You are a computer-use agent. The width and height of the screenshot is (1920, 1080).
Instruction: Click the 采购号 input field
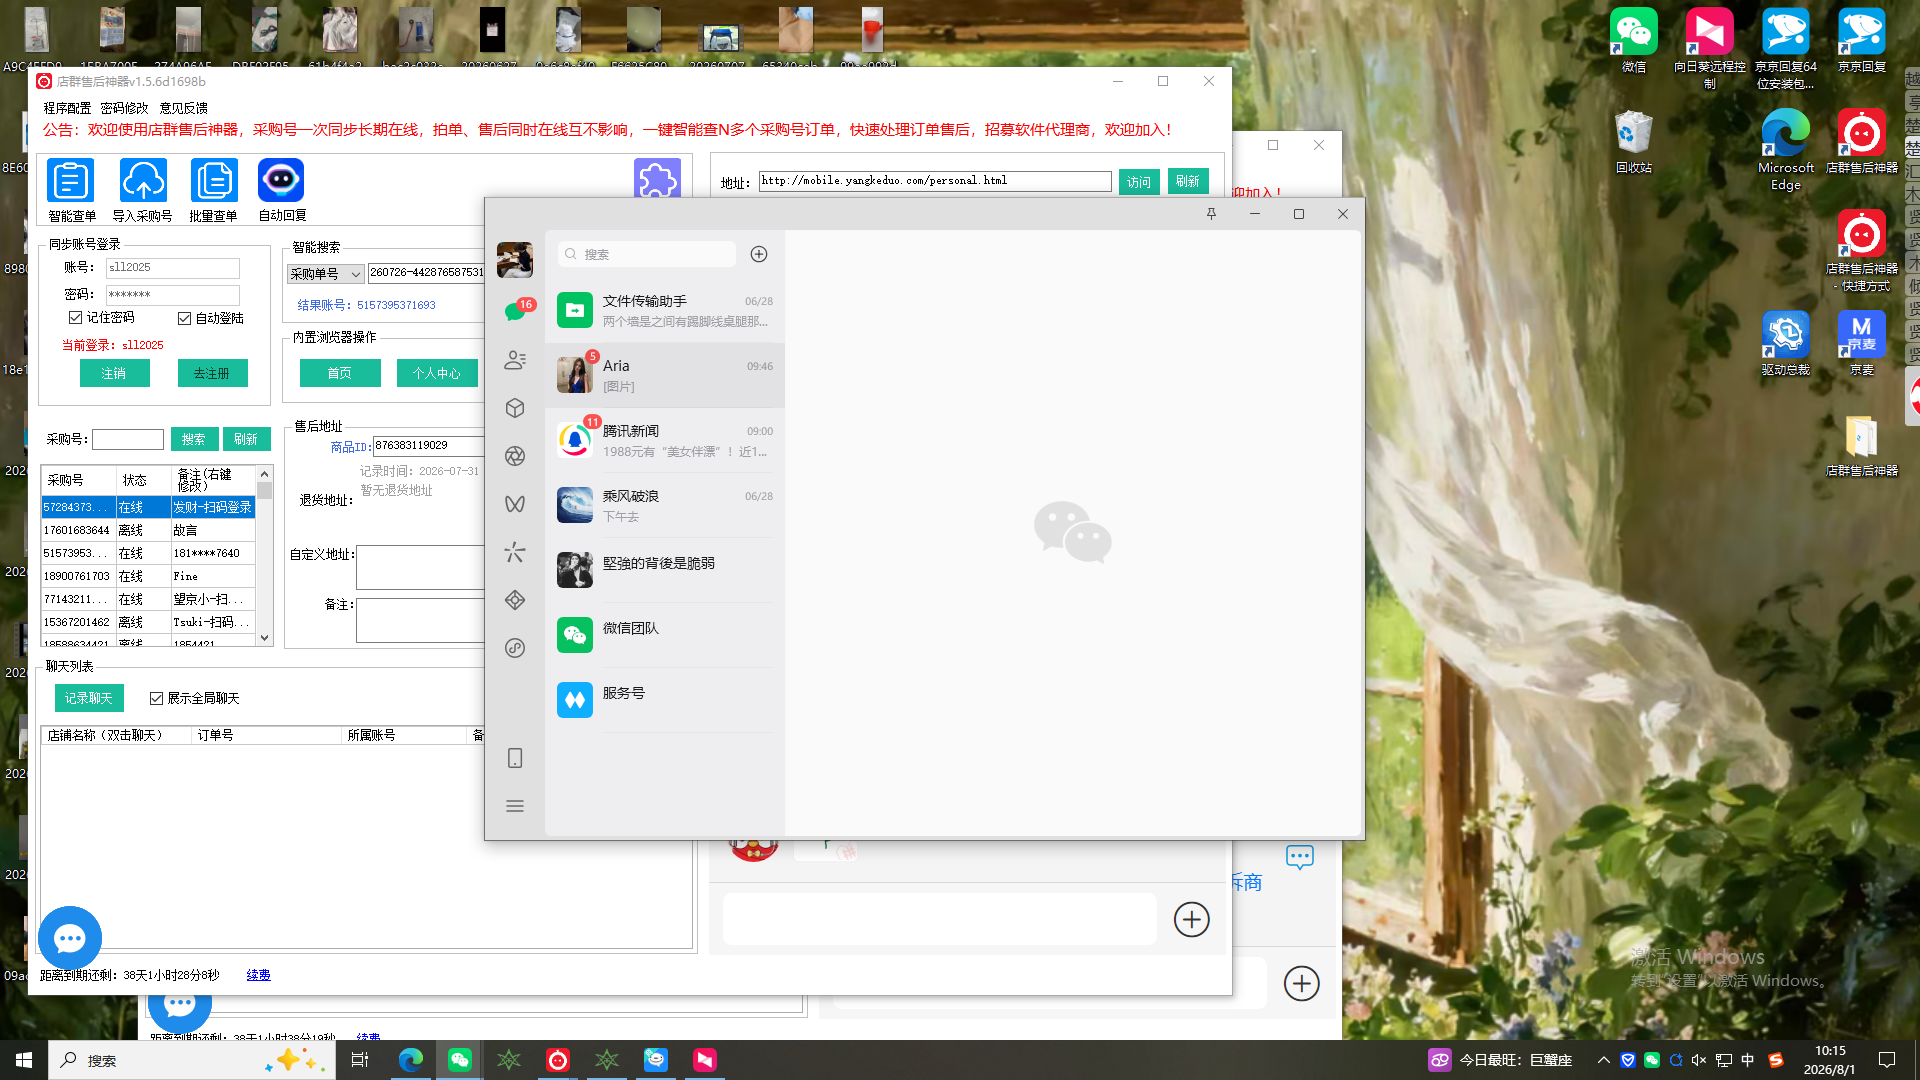pyautogui.click(x=128, y=439)
